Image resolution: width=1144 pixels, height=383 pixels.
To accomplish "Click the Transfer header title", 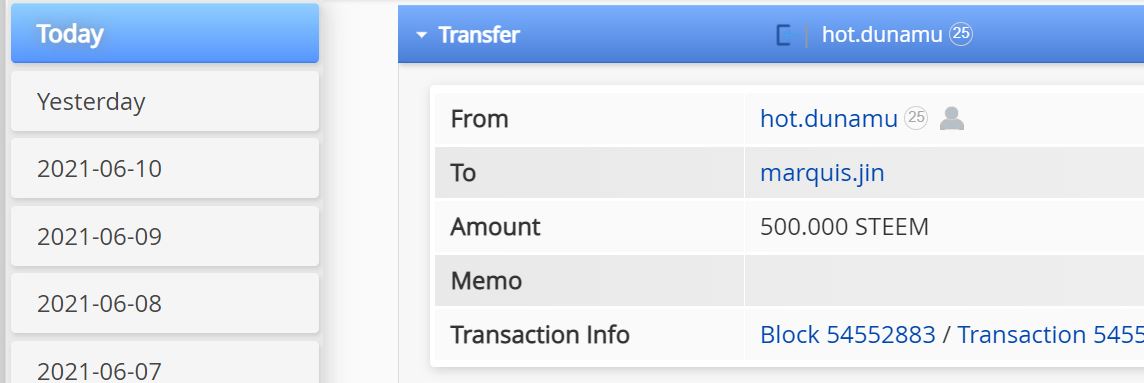I will pos(479,34).
